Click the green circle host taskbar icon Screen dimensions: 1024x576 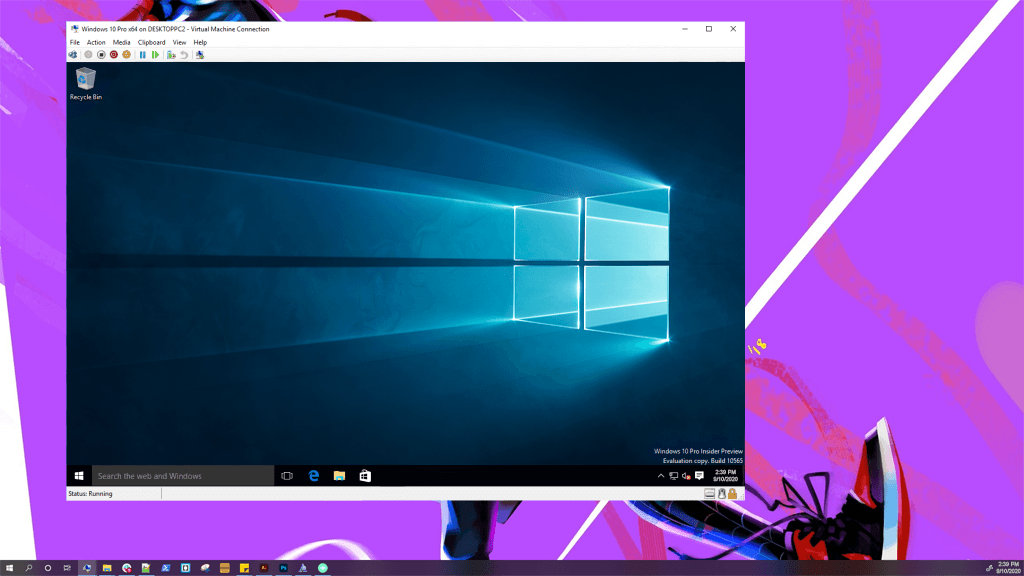tap(323, 568)
